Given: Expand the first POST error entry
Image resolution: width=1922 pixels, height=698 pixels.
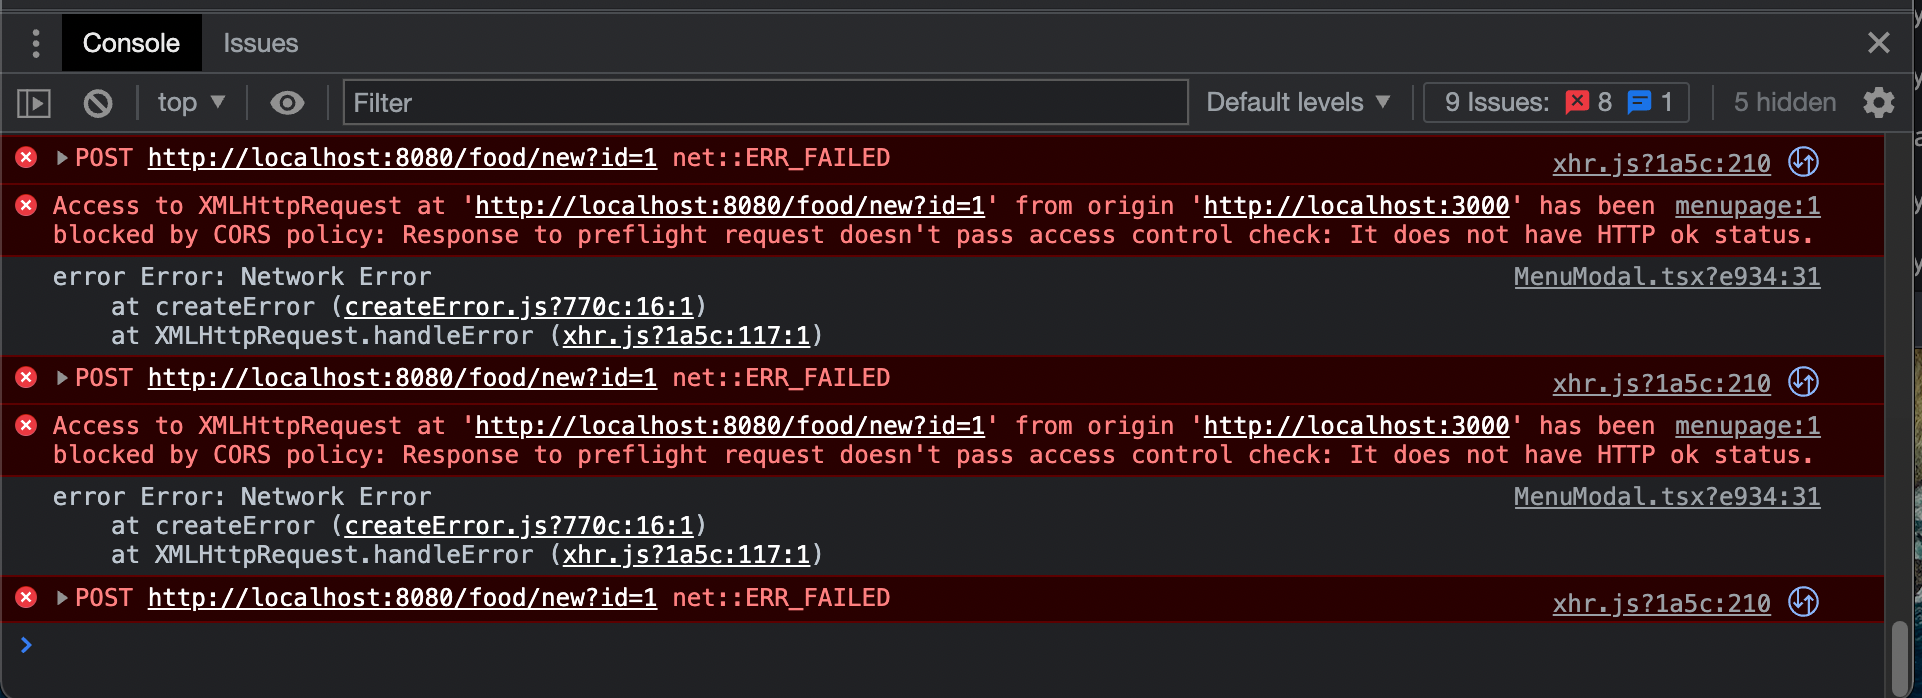Looking at the screenshot, I should [60, 157].
